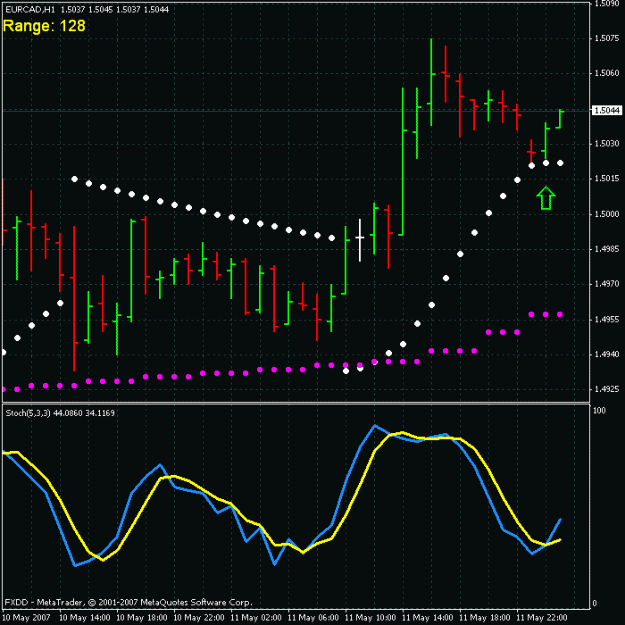
Task: Click the 1.5000 price axis label
Action: pos(607,214)
